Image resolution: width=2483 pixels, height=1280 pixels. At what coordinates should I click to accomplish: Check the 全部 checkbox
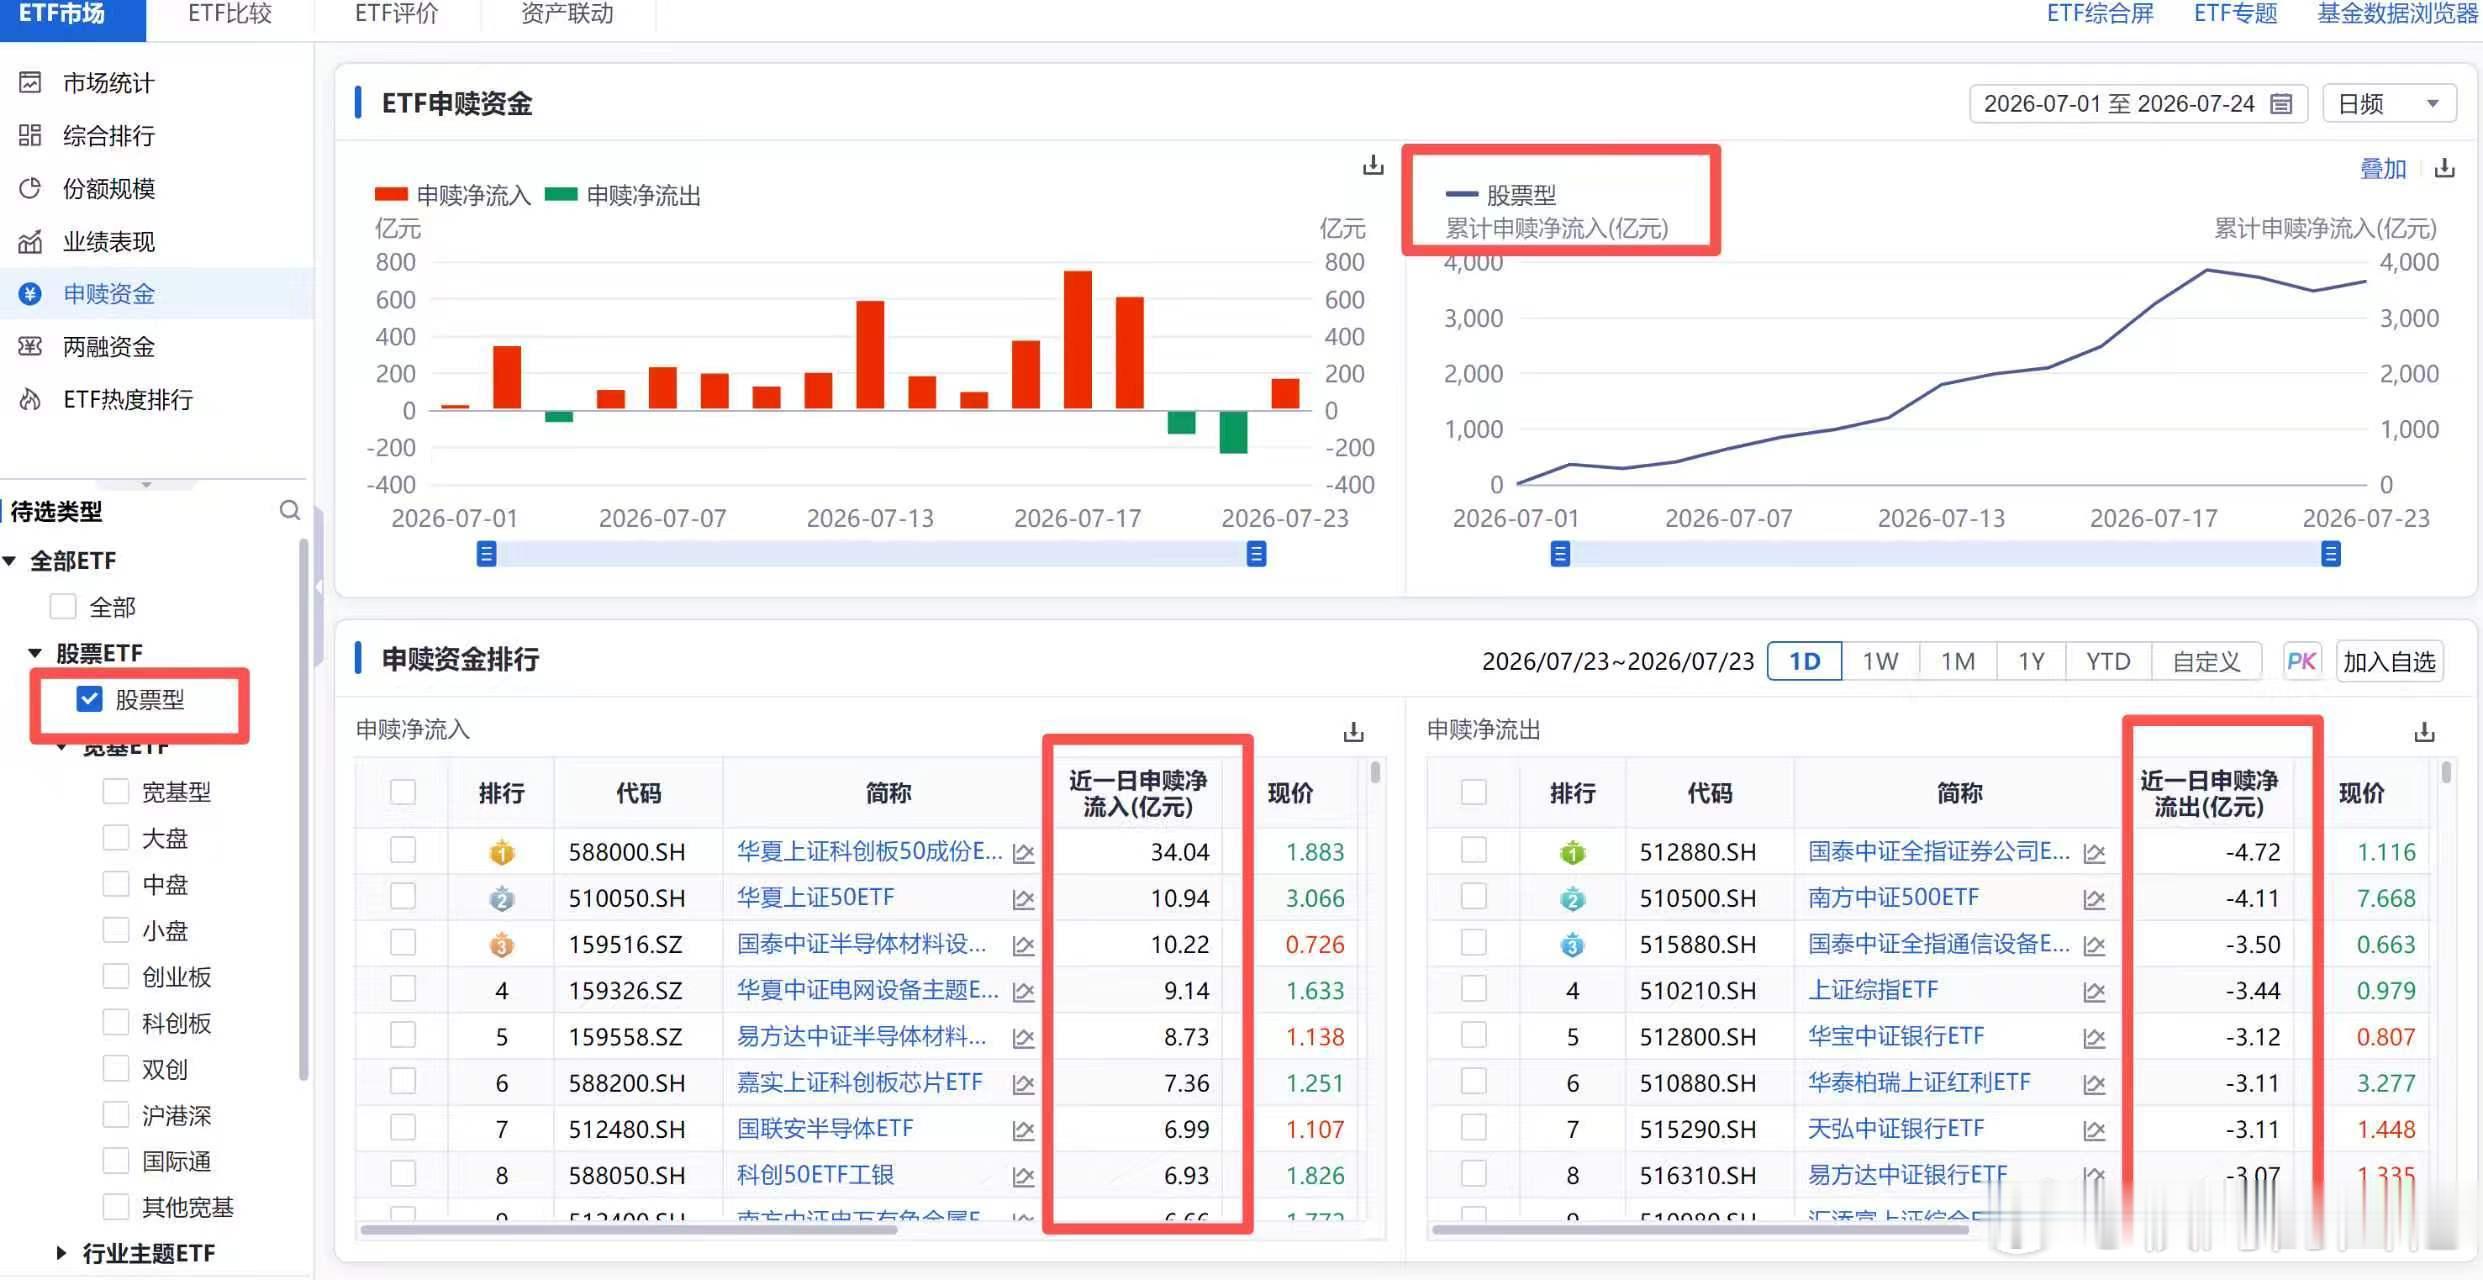coord(63,606)
